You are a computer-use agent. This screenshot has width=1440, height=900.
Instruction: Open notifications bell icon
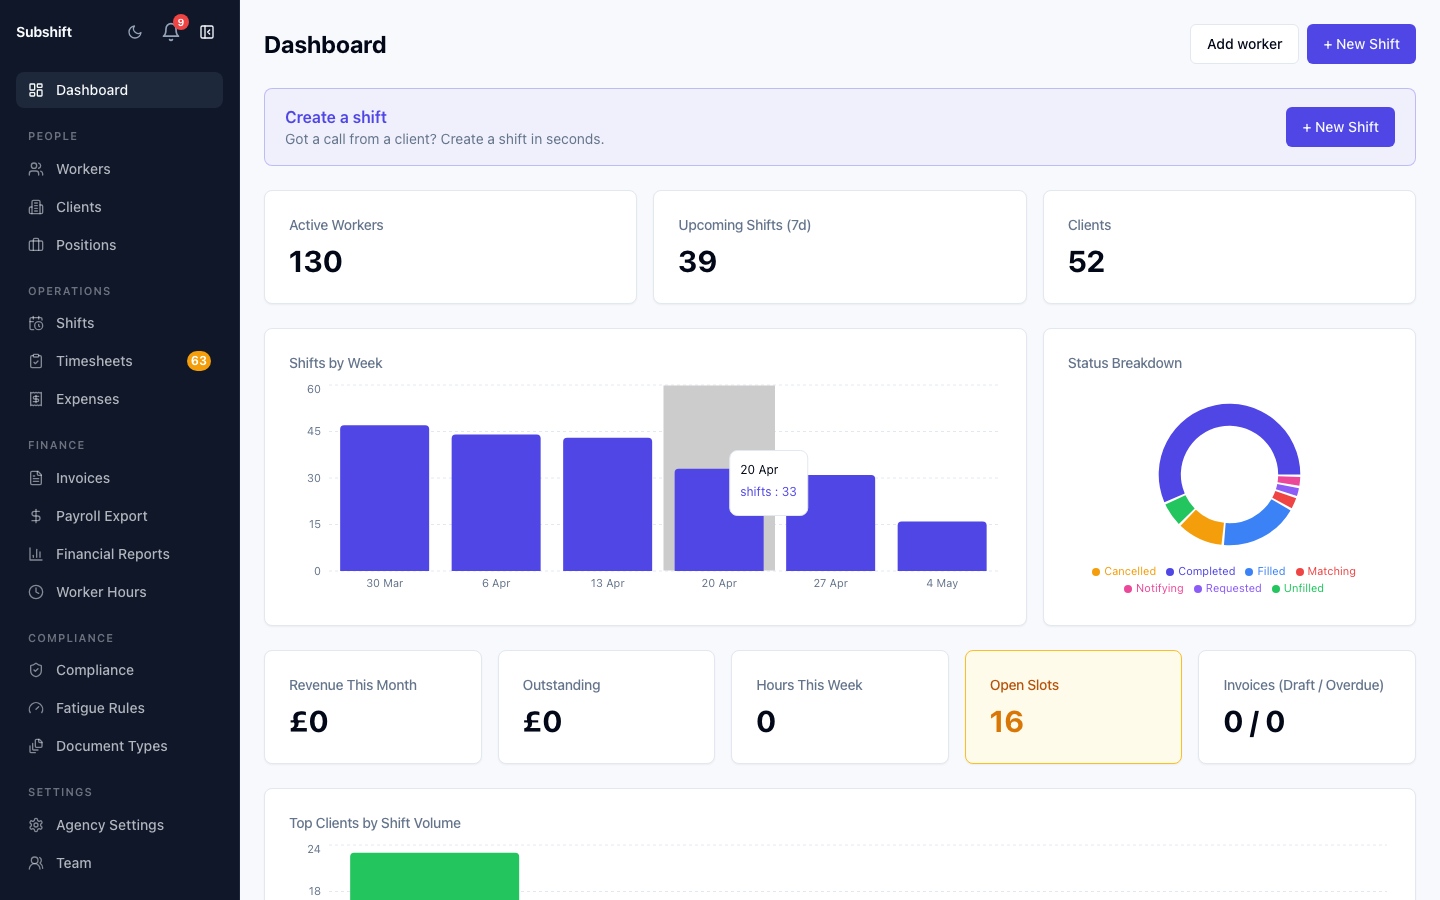point(171,32)
